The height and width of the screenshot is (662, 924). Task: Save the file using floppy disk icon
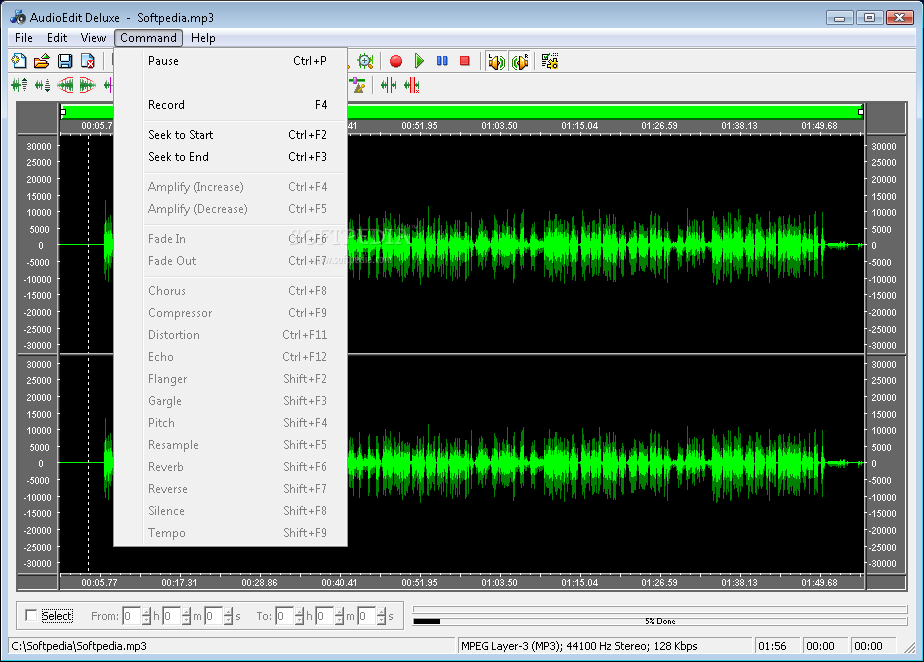65,62
